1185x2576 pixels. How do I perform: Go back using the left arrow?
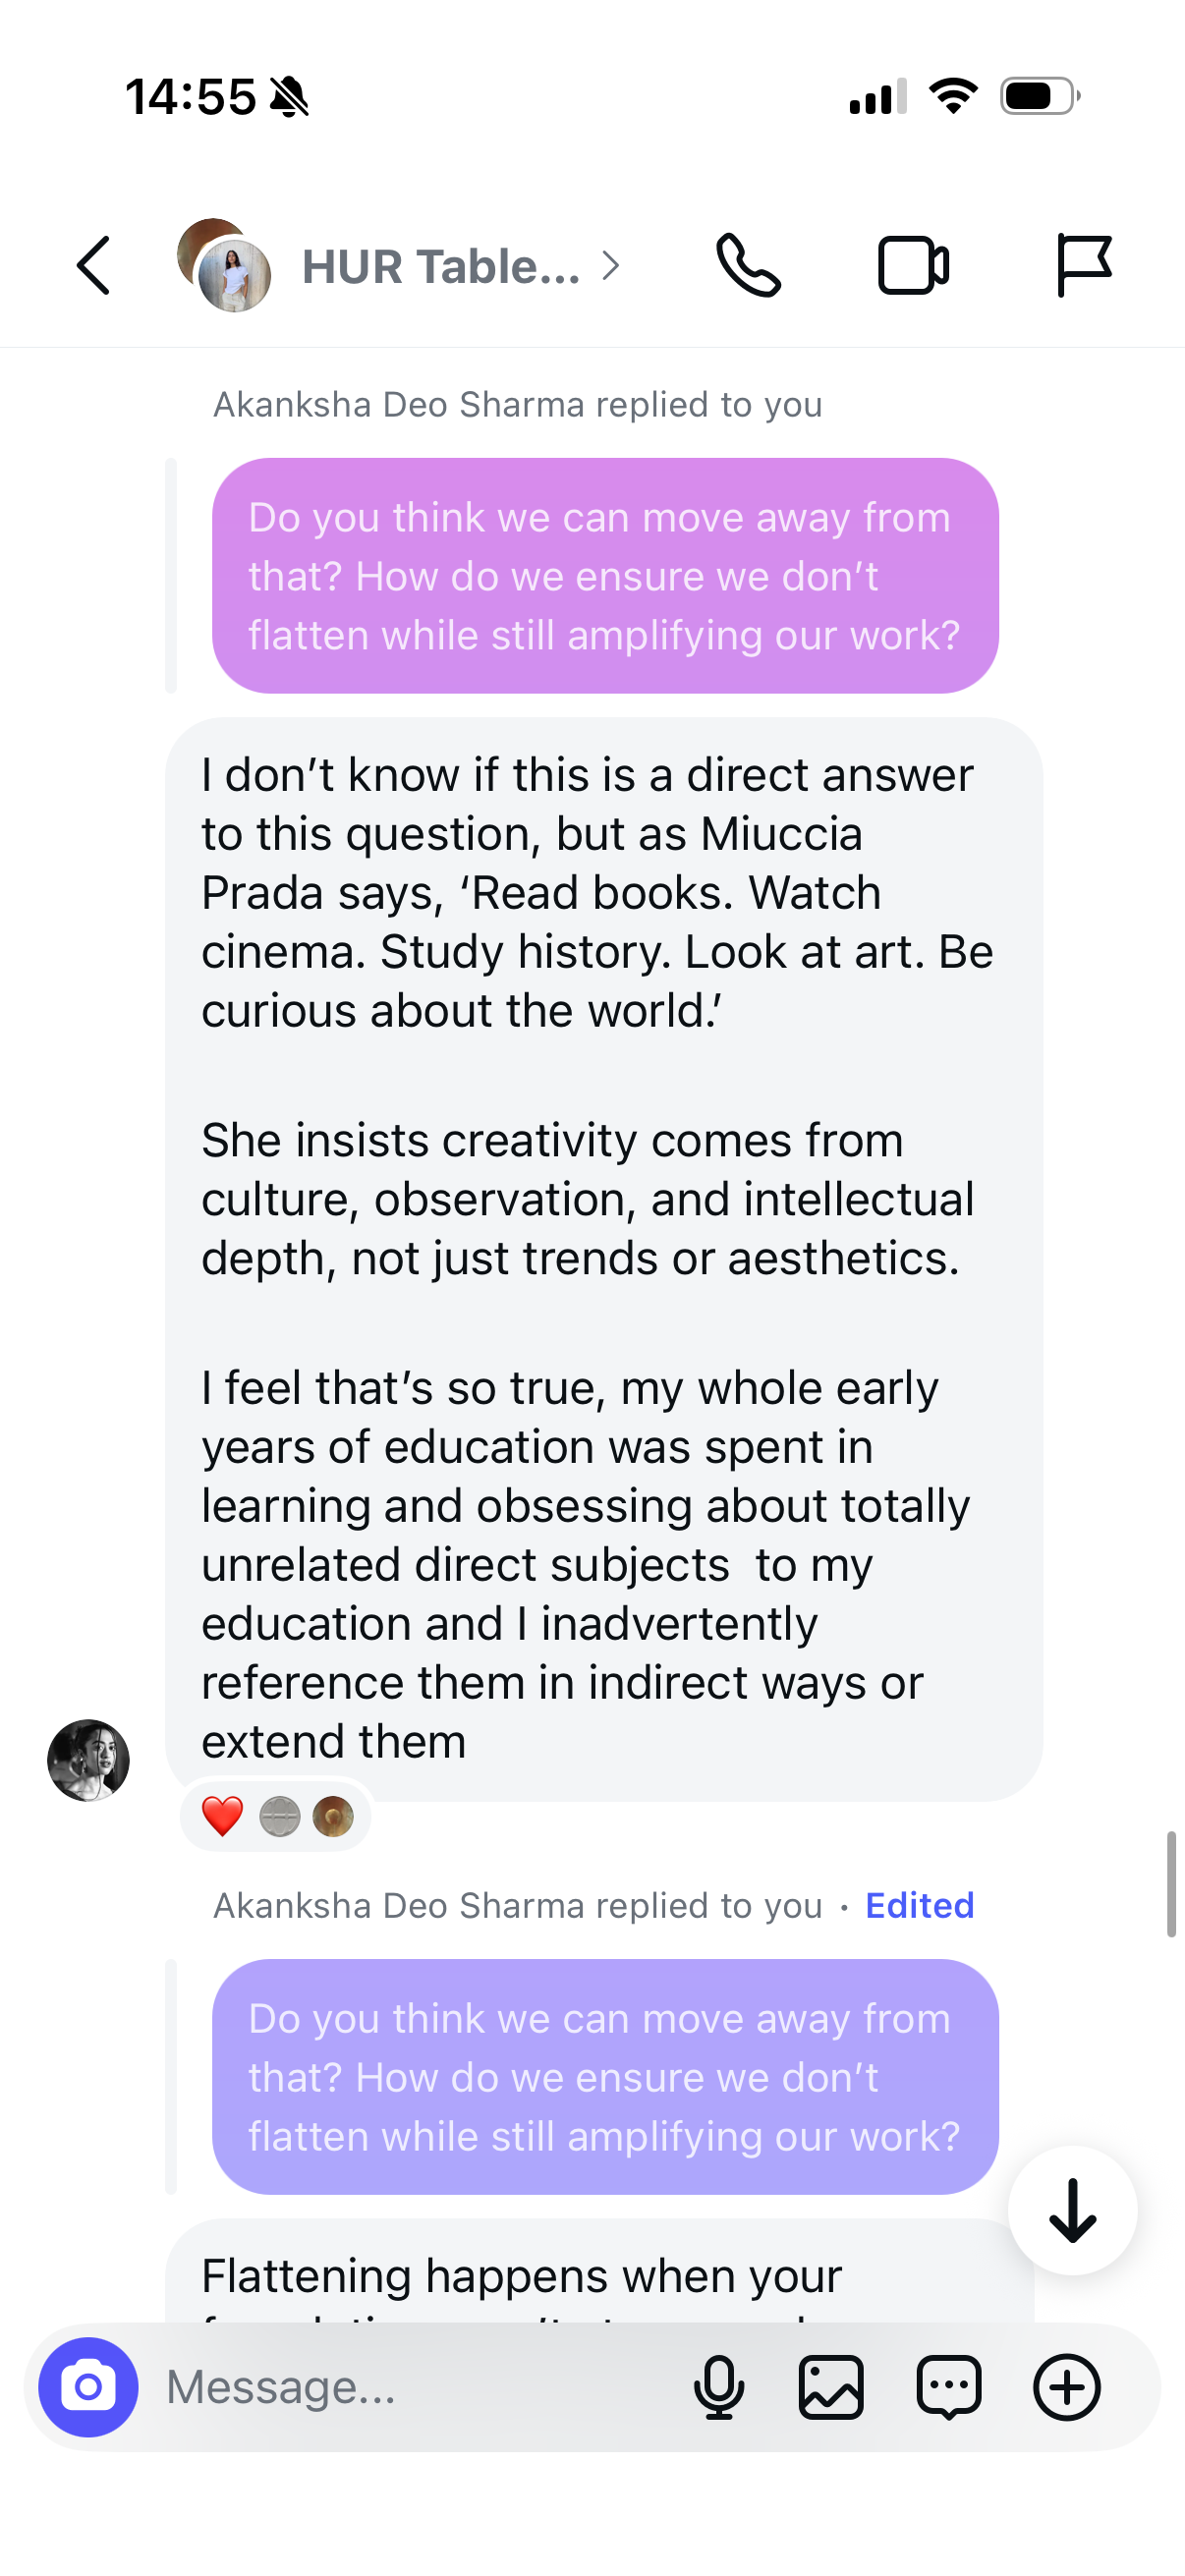pyautogui.click(x=94, y=266)
